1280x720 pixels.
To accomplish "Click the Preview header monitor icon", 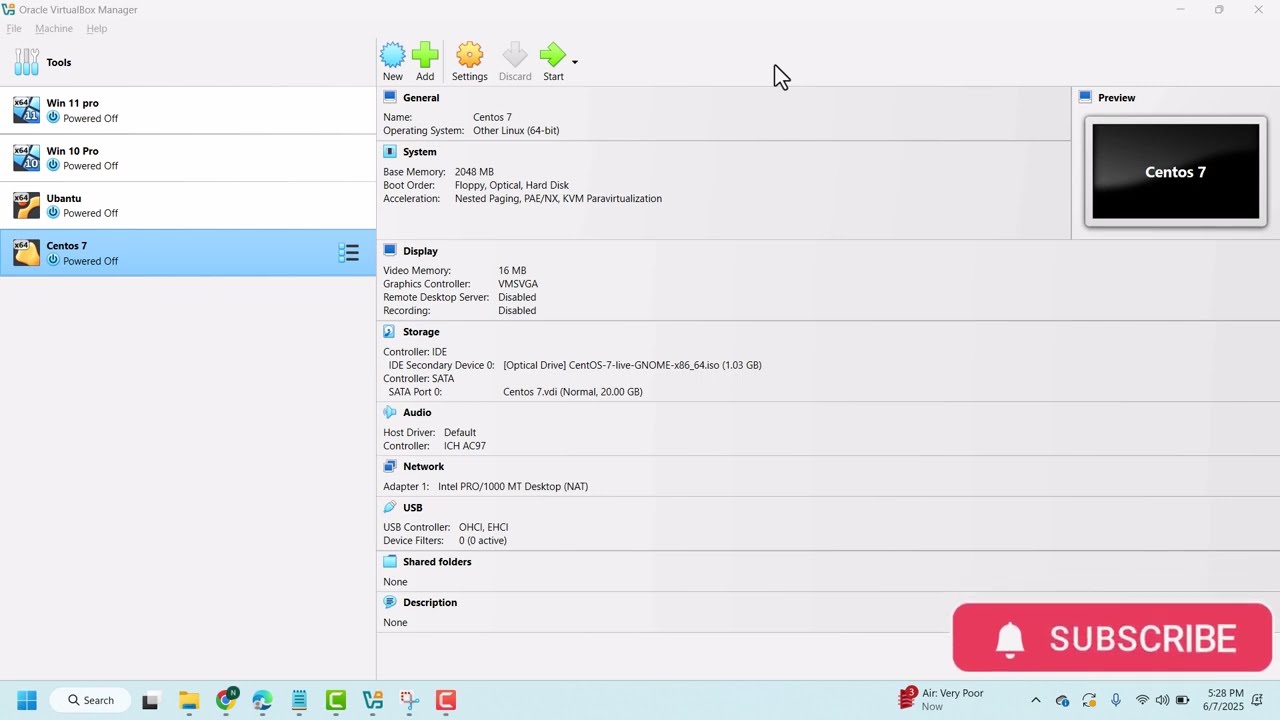I will (1085, 97).
